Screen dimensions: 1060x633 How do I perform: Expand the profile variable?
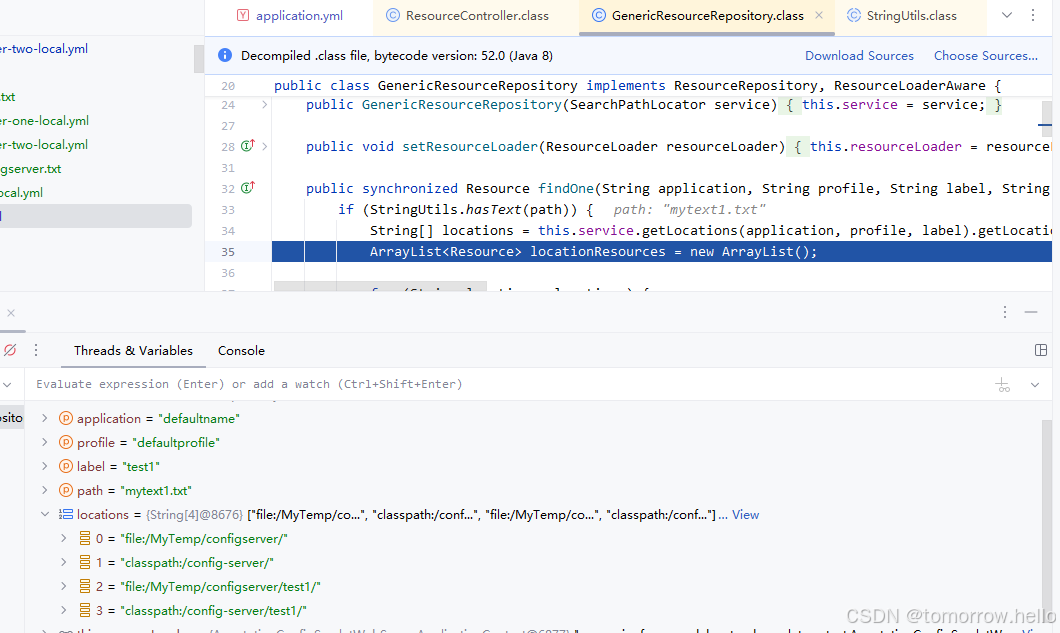45,442
